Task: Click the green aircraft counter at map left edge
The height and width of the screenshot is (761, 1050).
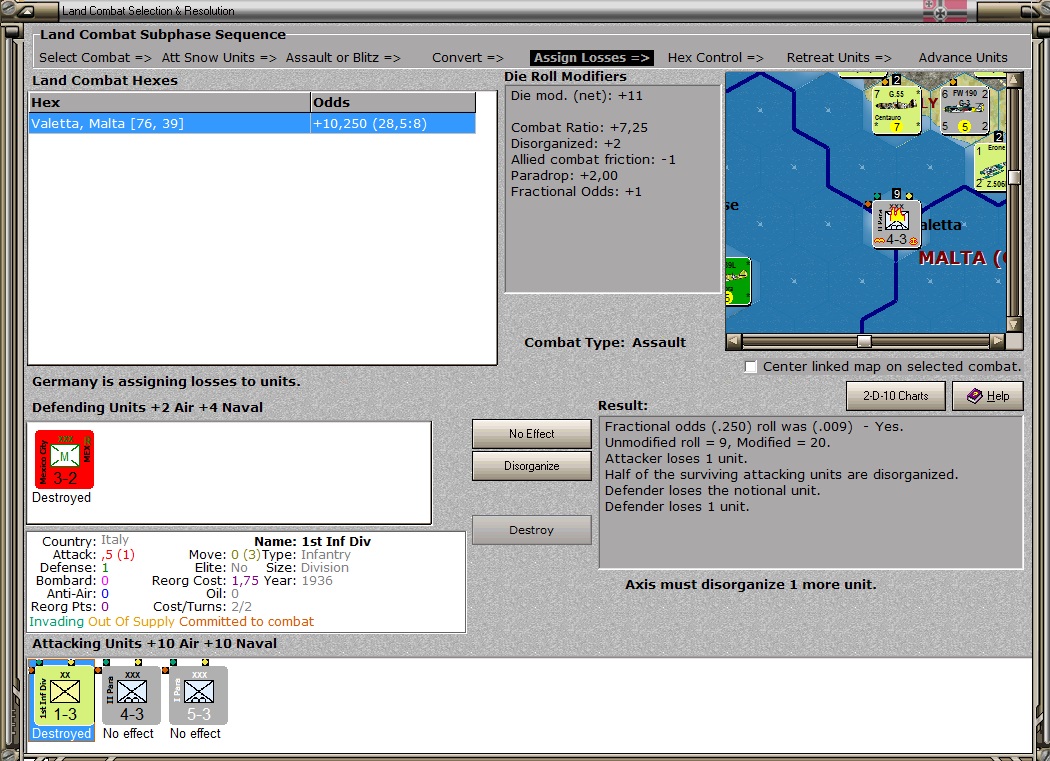Action: click(738, 281)
